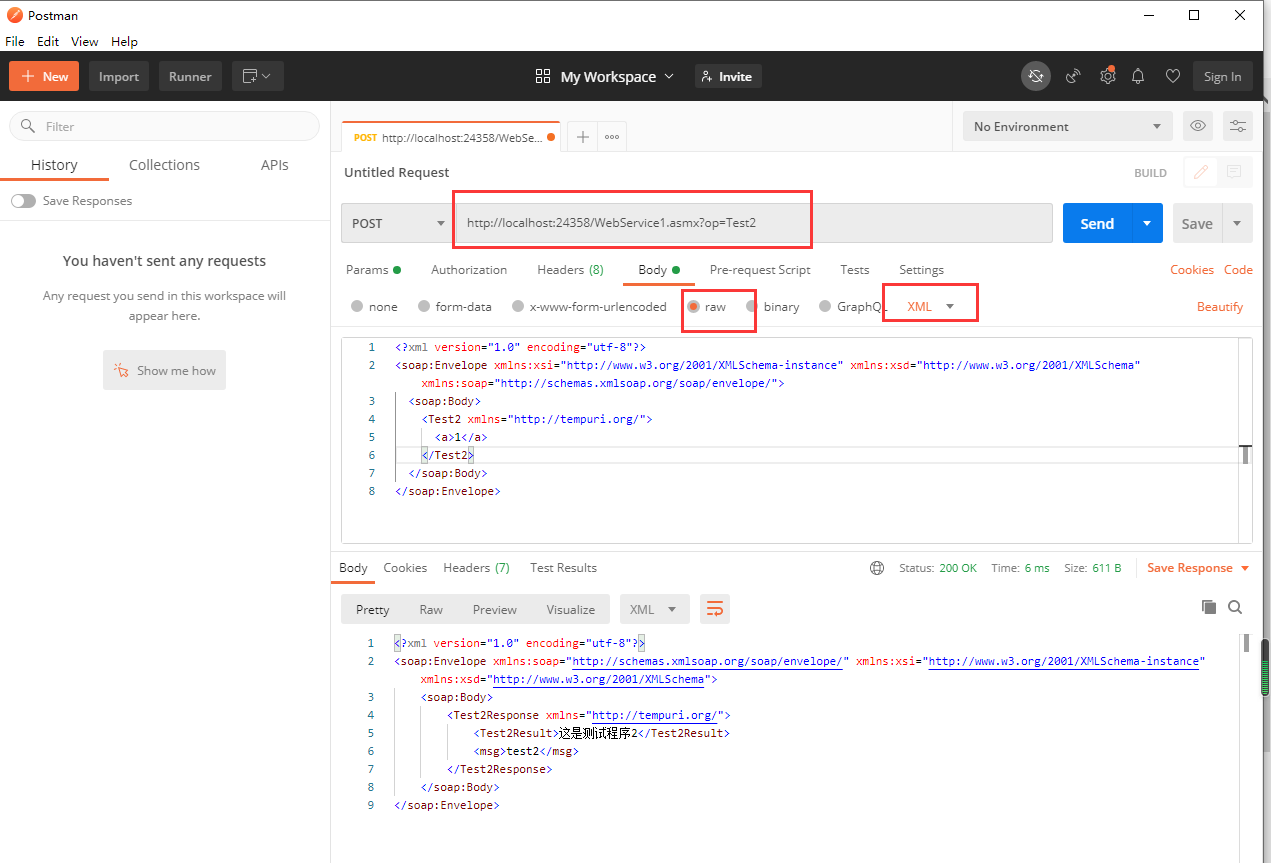Image resolution: width=1271 pixels, height=863 pixels.
Task: Search within response via magnifier icon
Action: click(1235, 606)
